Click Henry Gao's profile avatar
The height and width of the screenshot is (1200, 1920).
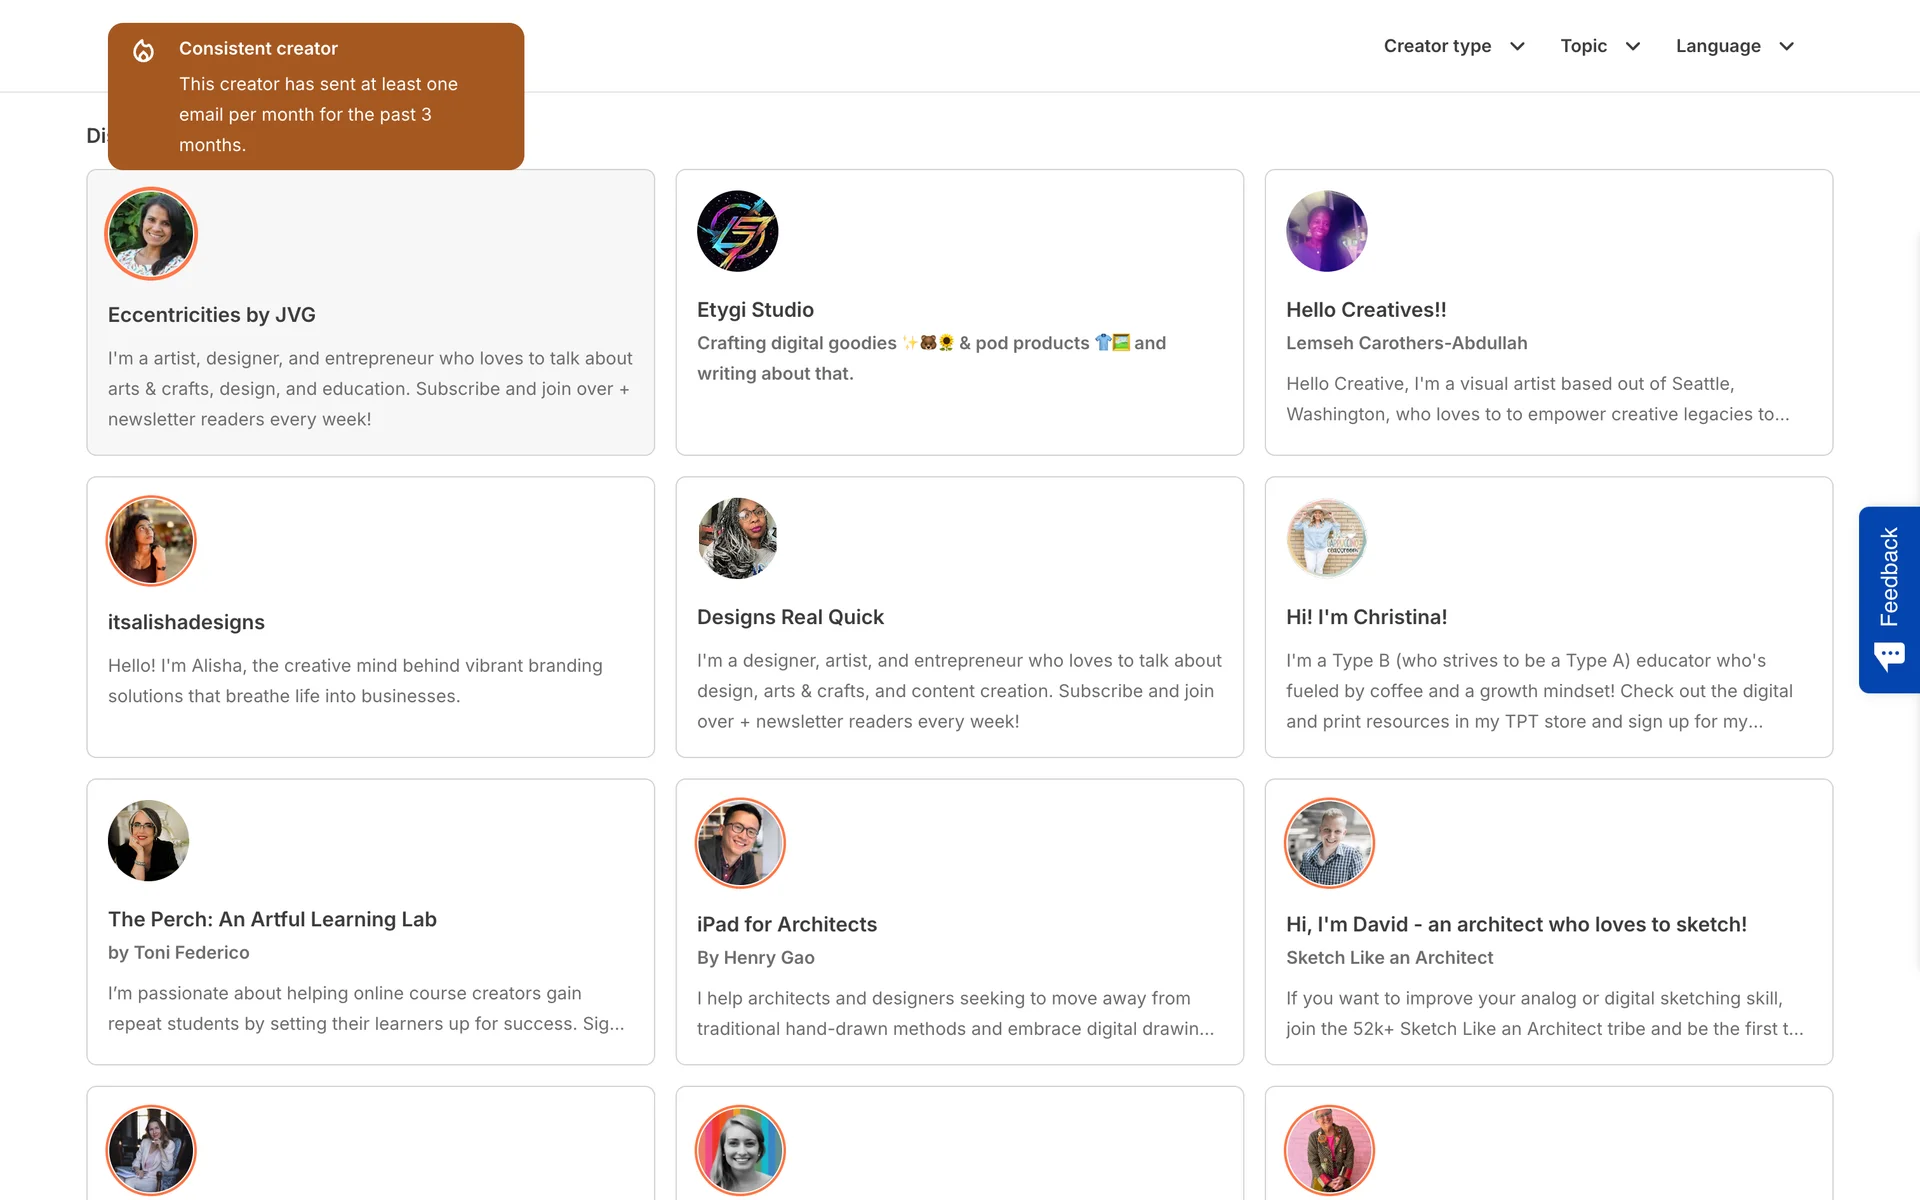pyautogui.click(x=740, y=843)
